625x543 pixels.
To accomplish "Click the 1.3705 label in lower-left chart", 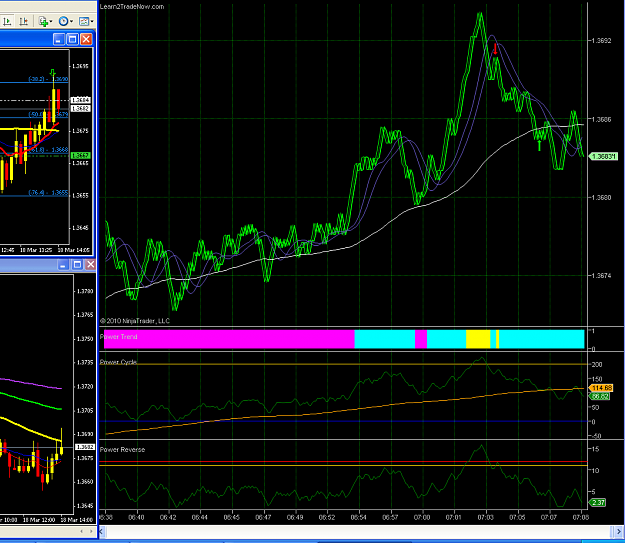I will click(85, 410).
